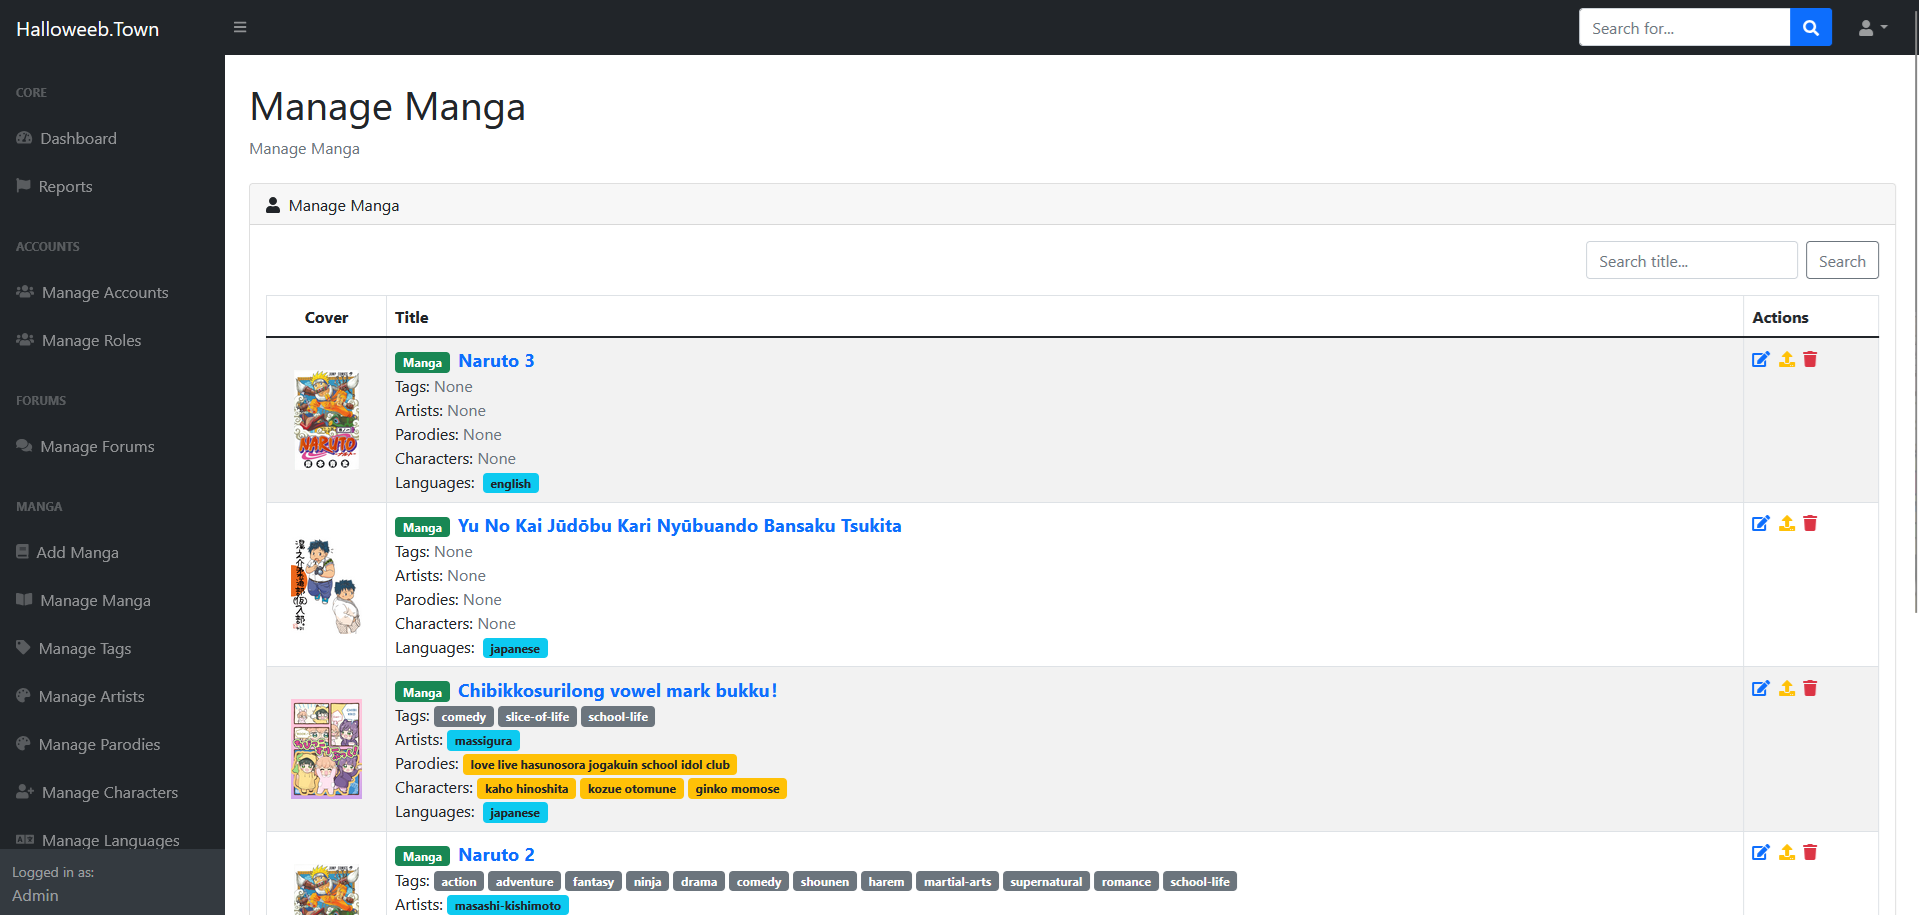Open Chibikkosurilong vowel mark bukku! title link

click(617, 691)
